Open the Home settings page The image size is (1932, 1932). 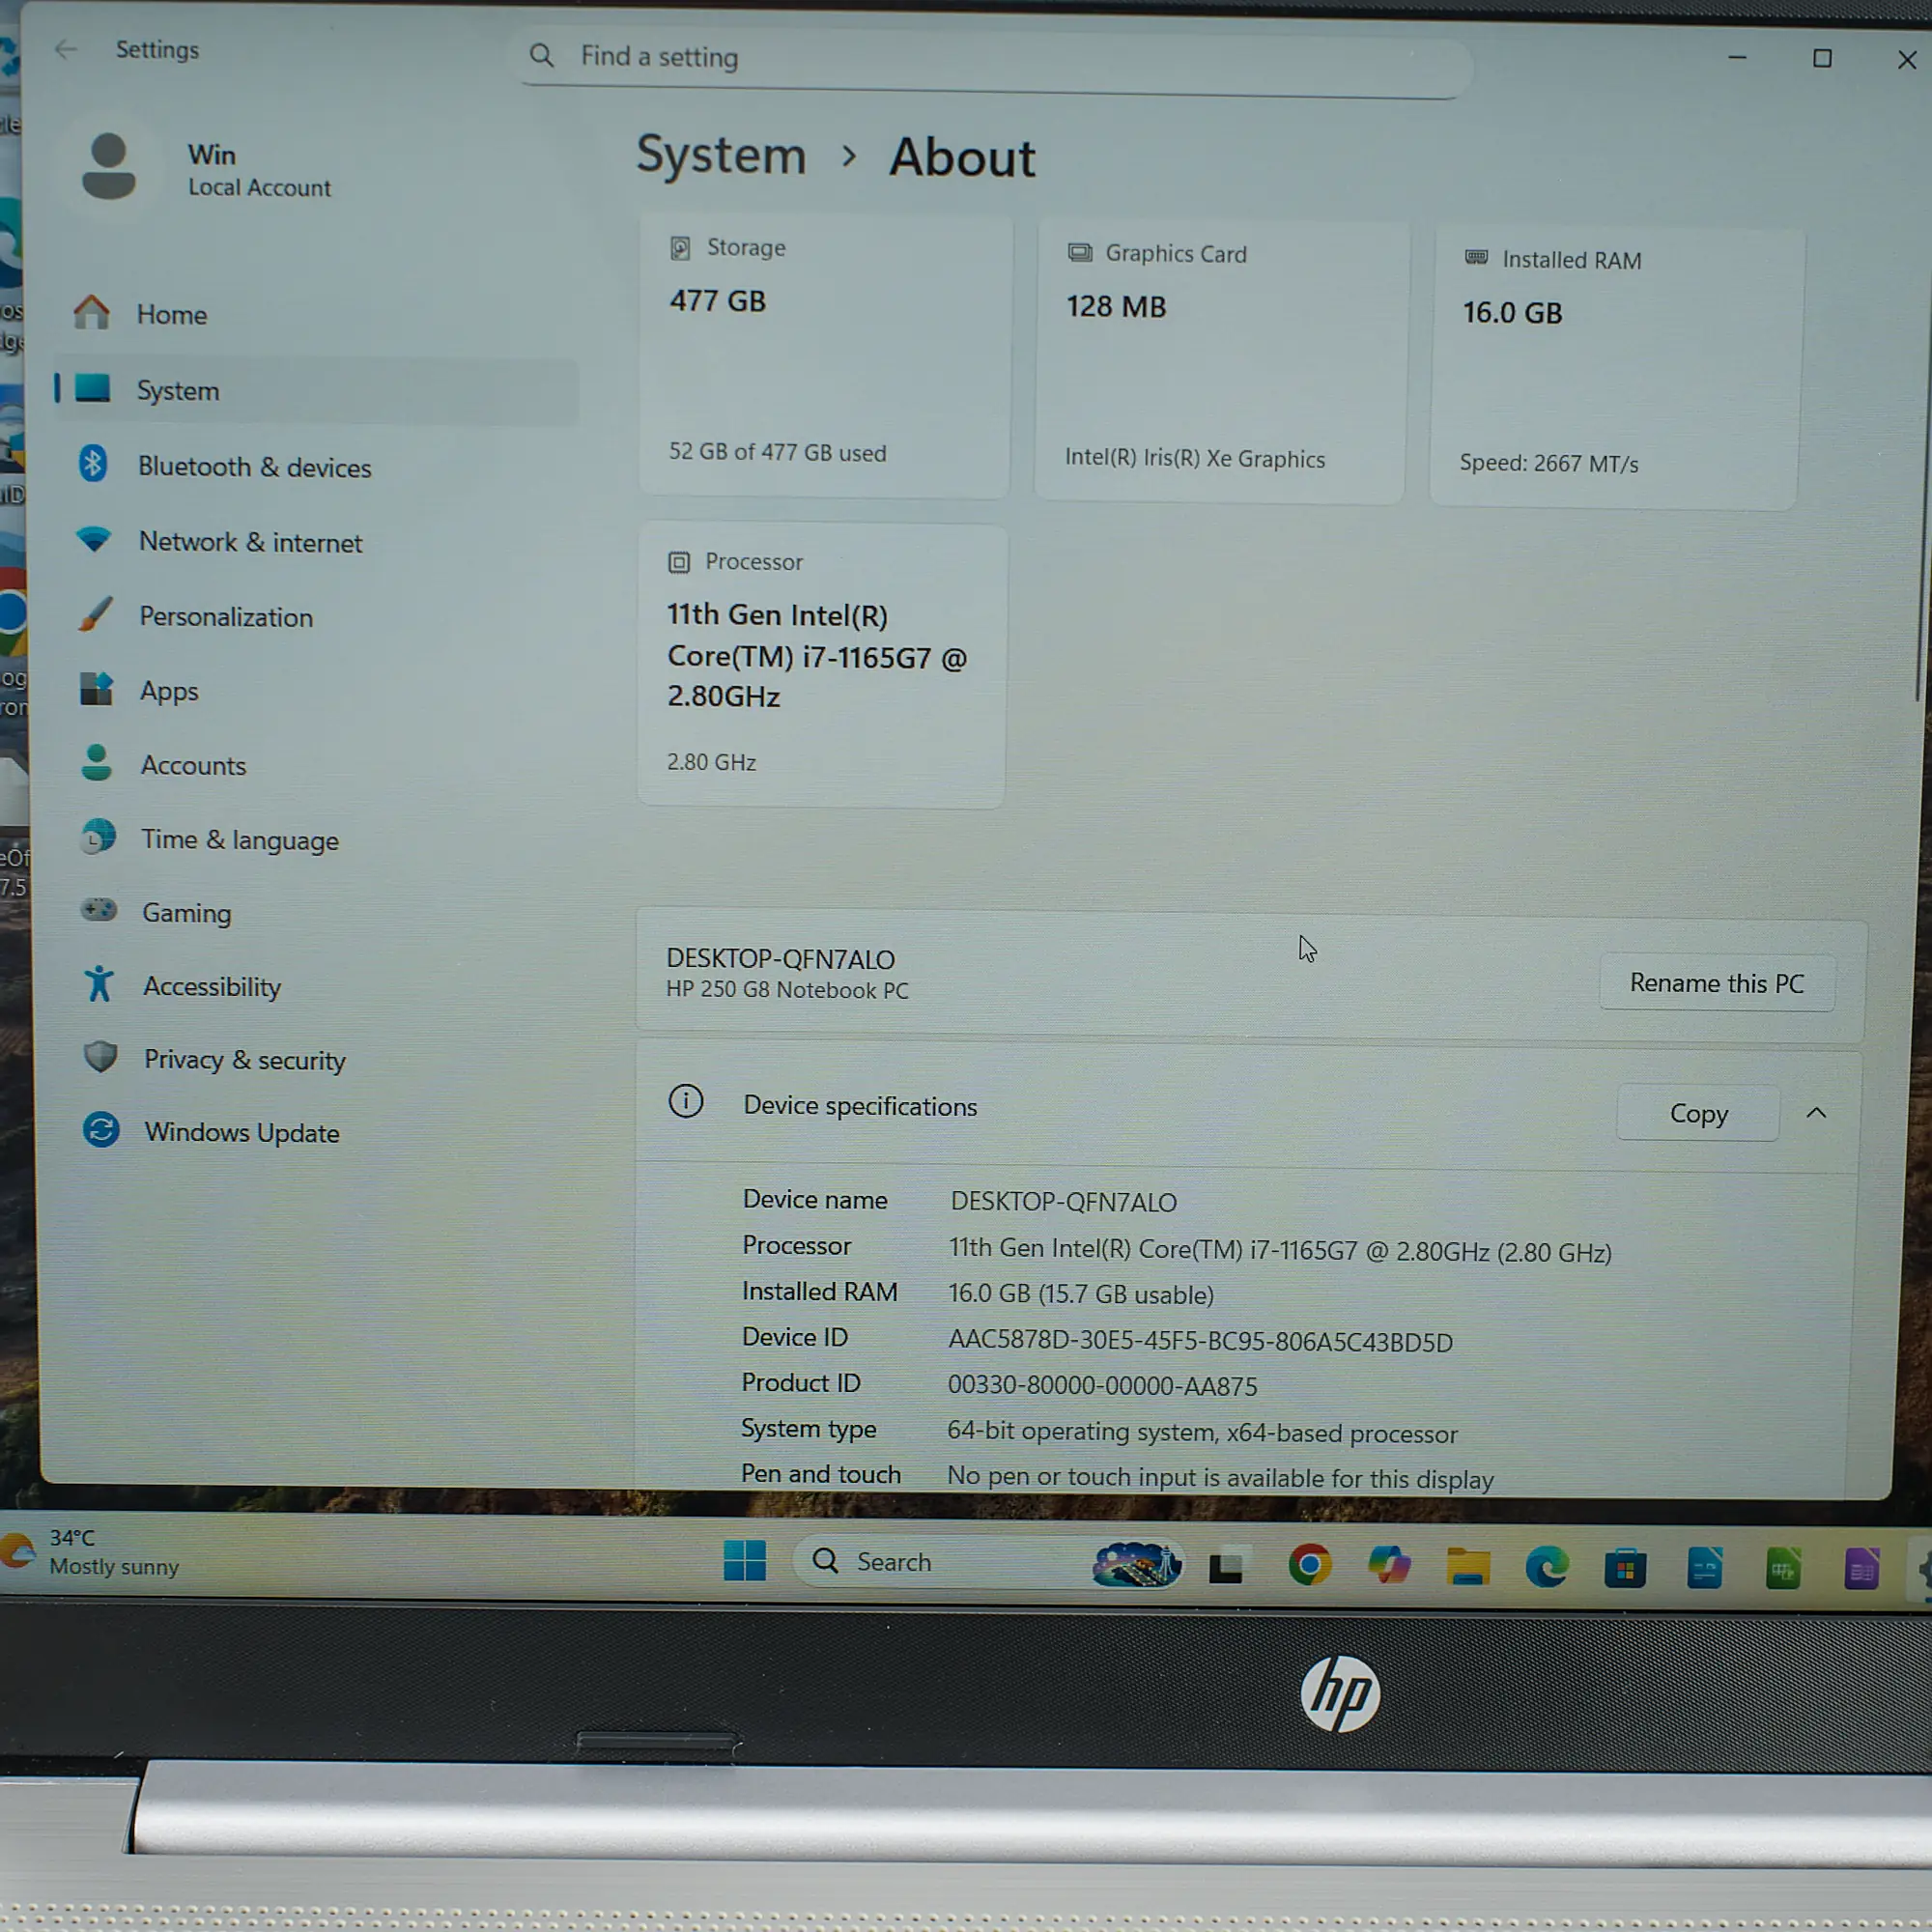pos(316,314)
